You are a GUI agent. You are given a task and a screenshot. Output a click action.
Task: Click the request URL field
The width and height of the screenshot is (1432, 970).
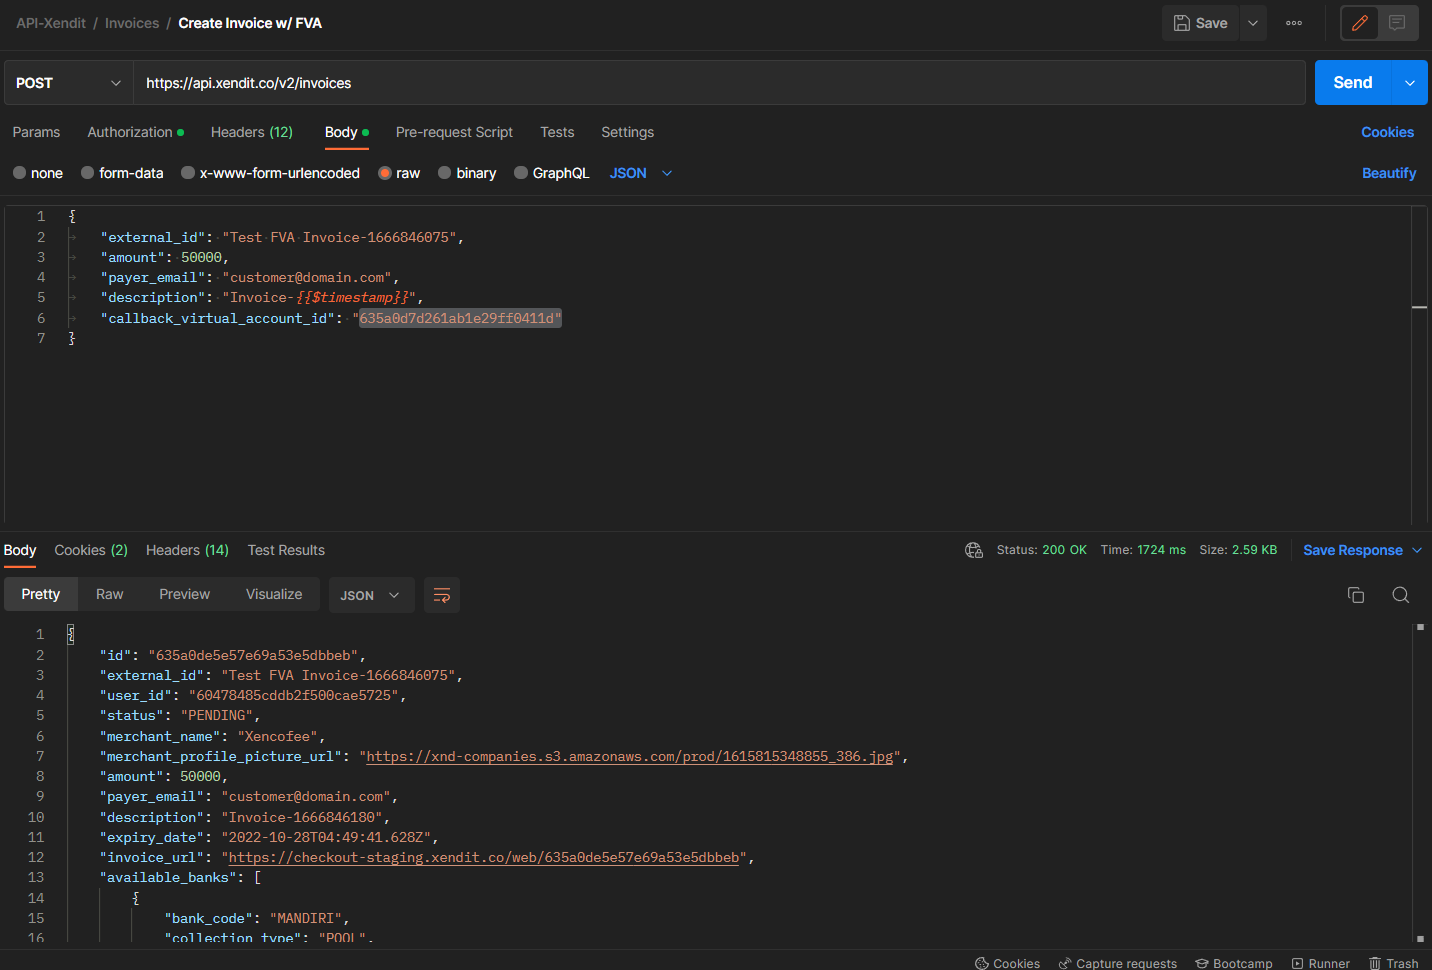point(719,83)
